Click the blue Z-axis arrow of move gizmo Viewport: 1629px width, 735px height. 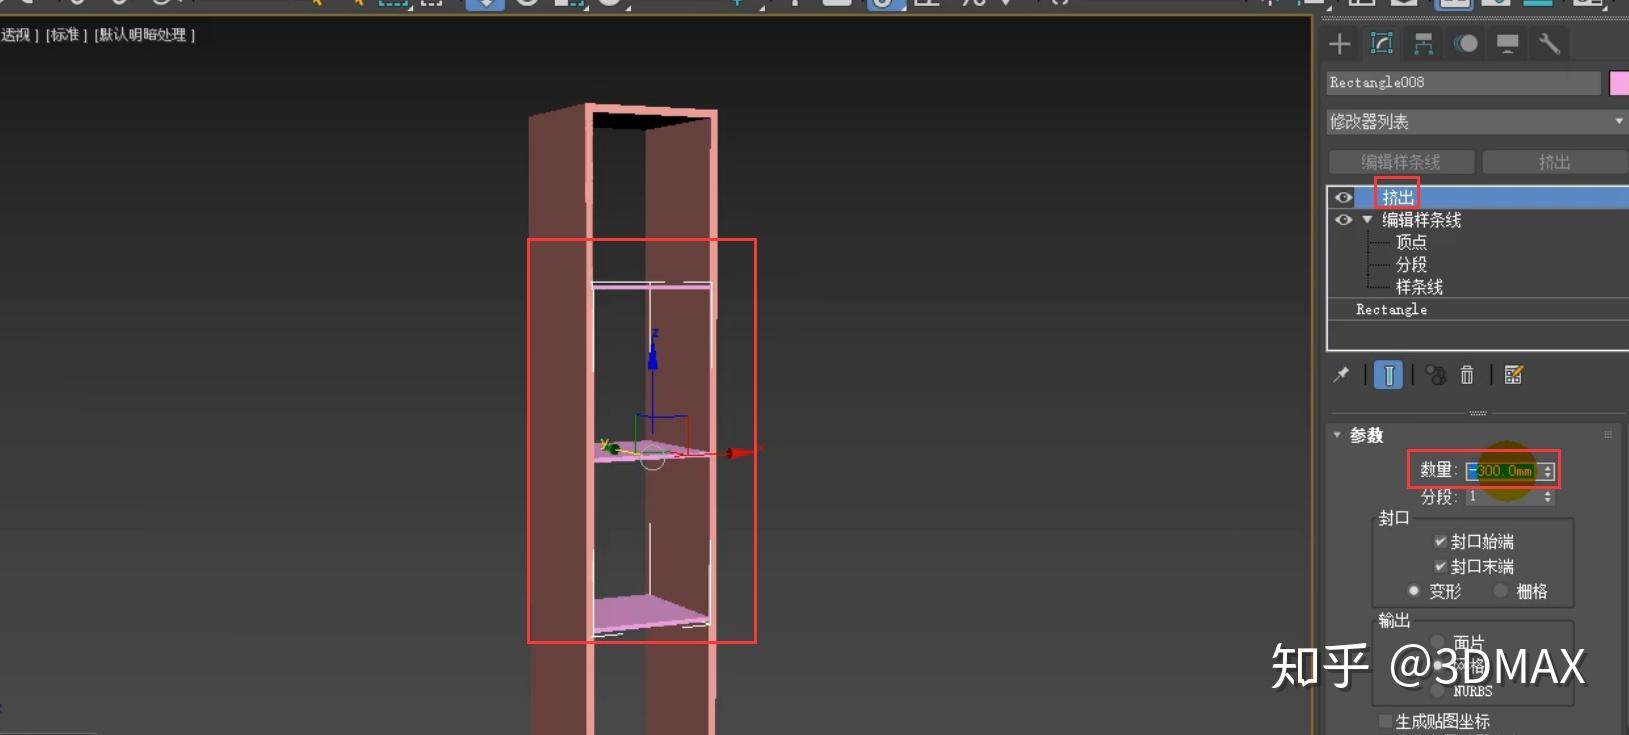(x=653, y=354)
